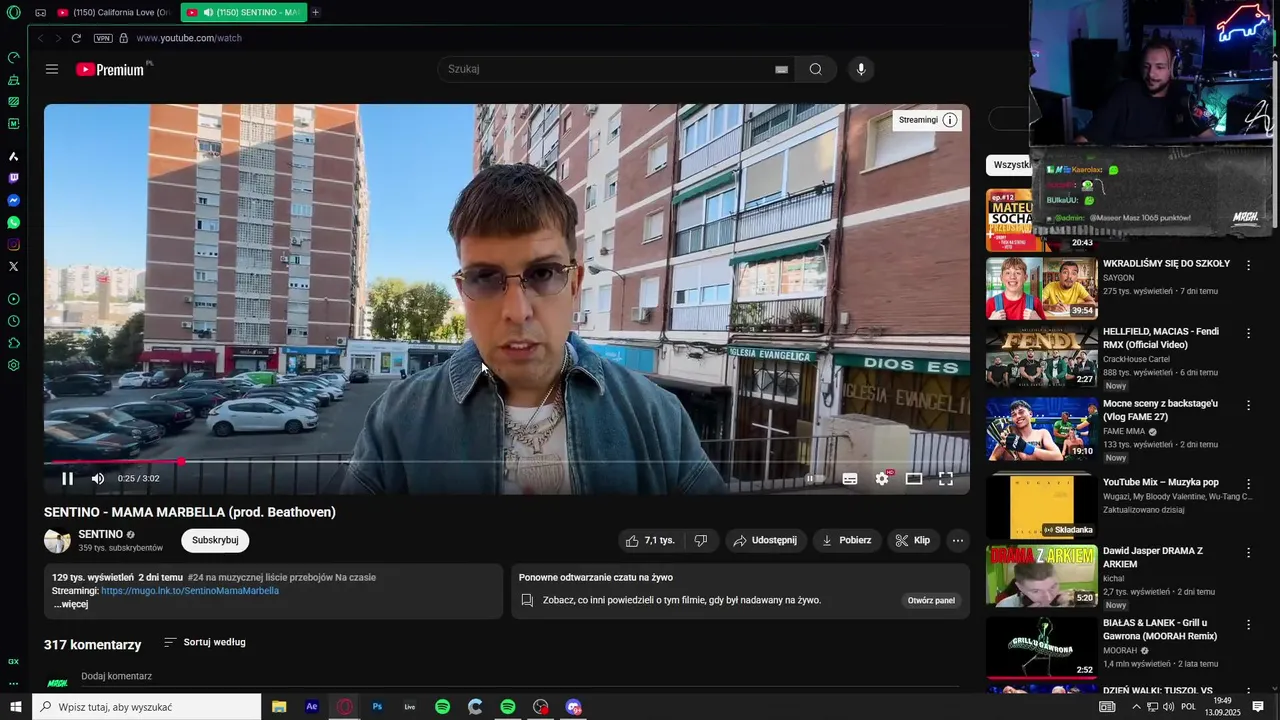1280x720 pixels.
Task: Open the on-screen keyboard in search box
Action: click(x=782, y=70)
